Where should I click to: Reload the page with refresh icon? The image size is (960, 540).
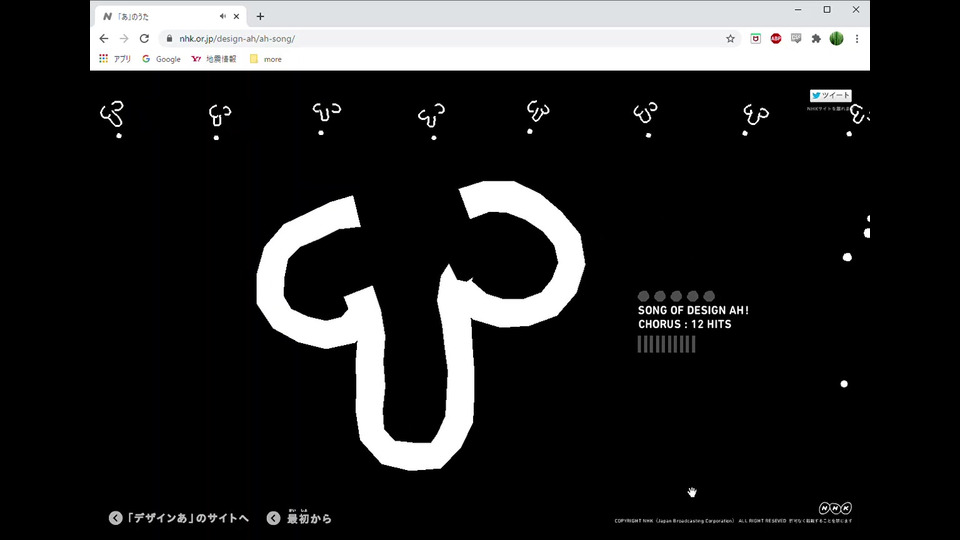click(x=144, y=39)
